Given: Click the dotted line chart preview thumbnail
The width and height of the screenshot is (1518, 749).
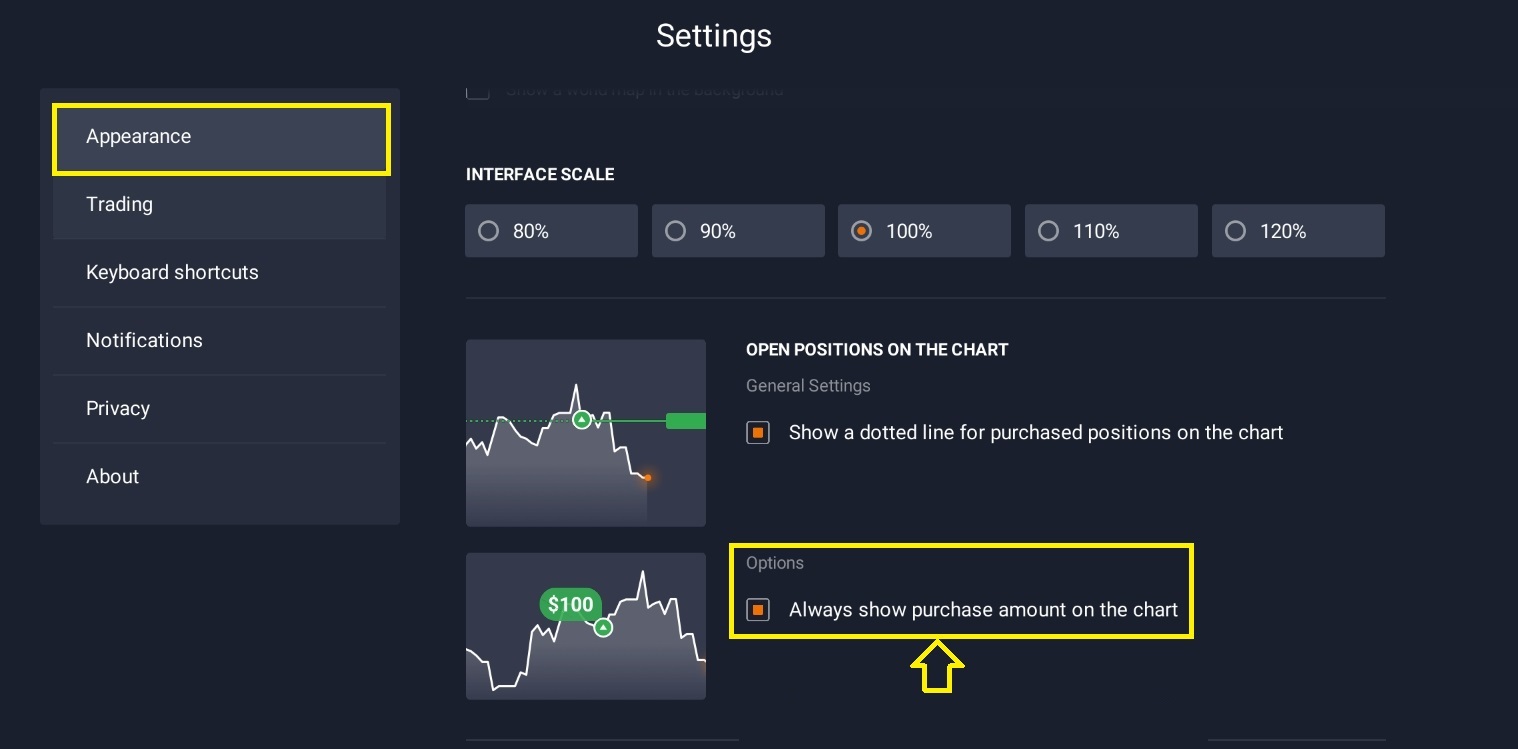Looking at the screenshot, I should pyautogui.click(x=586, y=433).
